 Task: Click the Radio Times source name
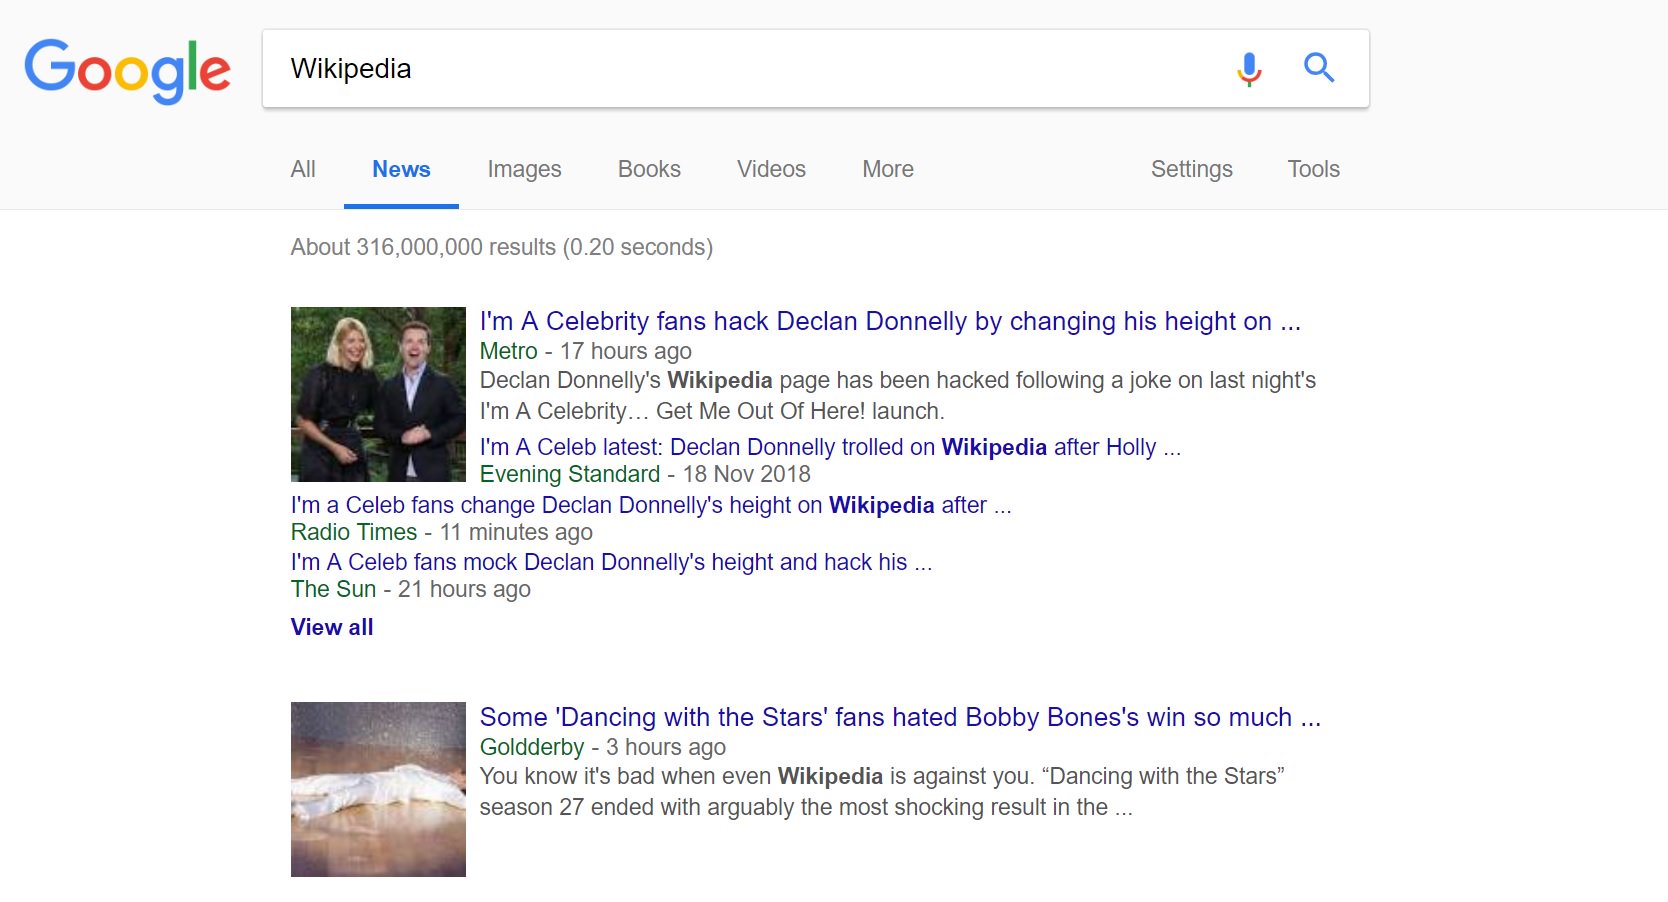pos(354,532)
